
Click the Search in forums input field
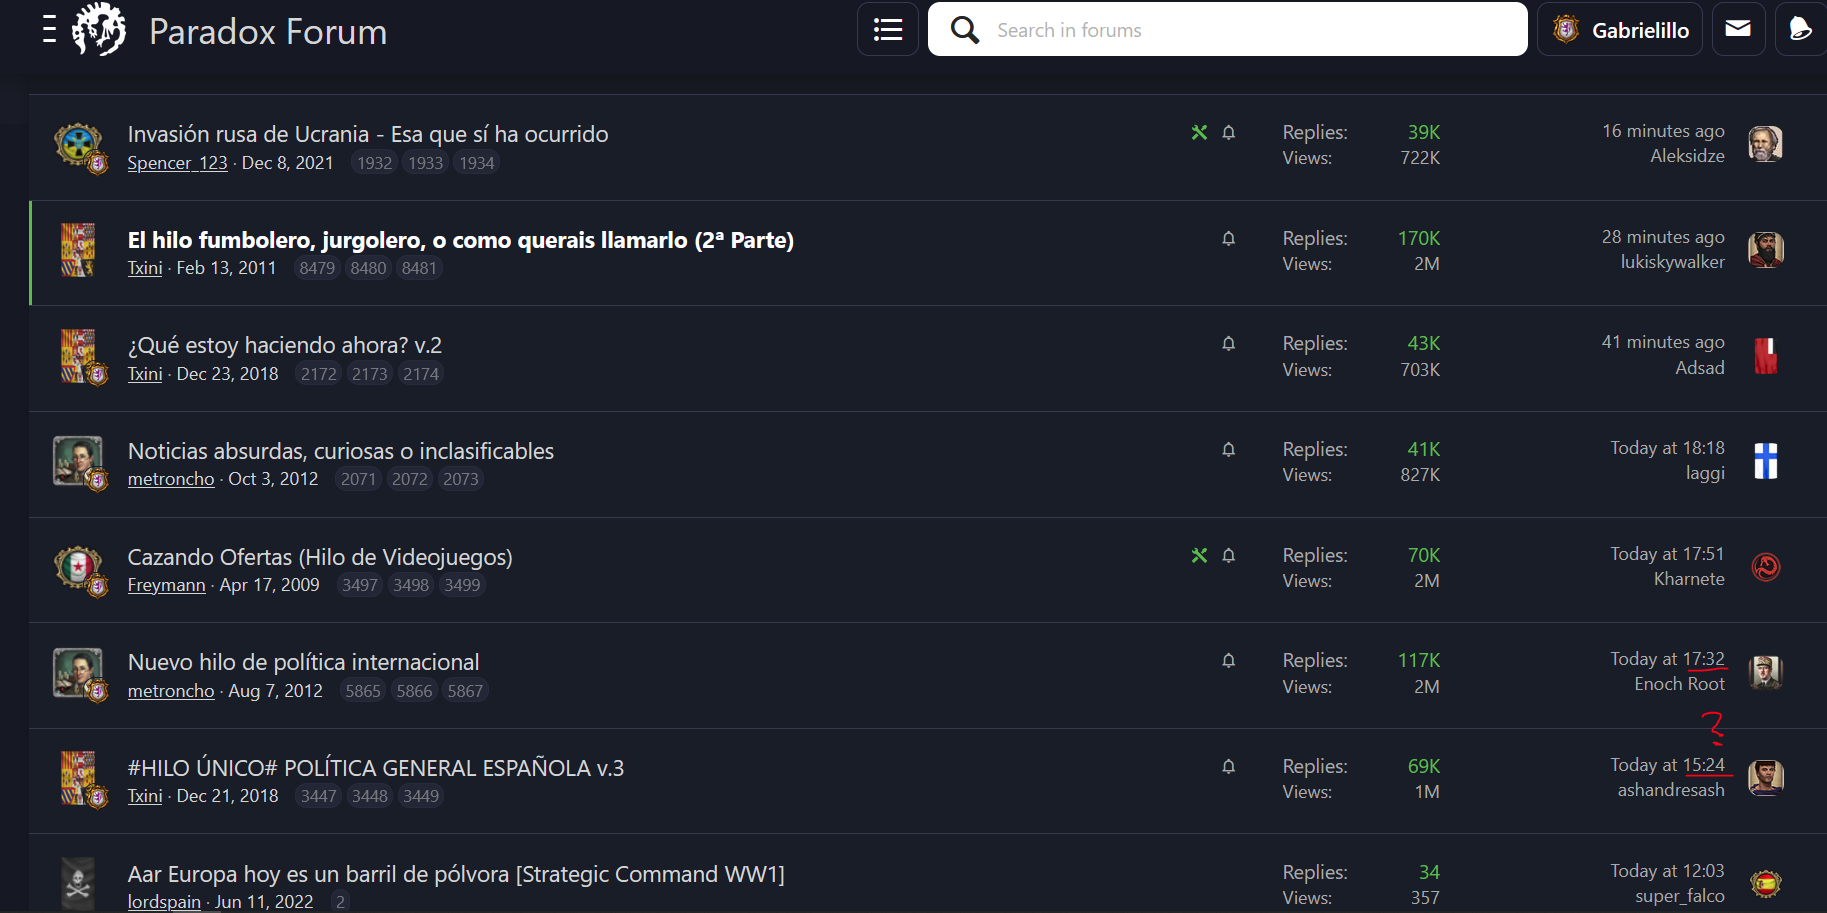1150,29
